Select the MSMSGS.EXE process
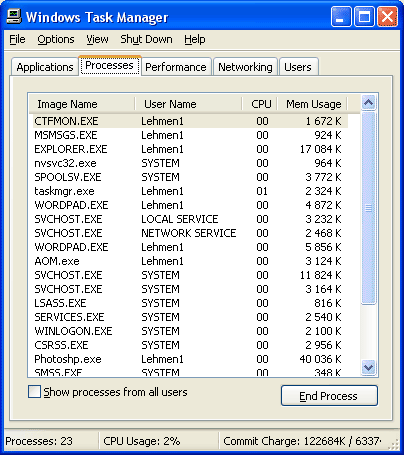This screenshot has height=455, width=404. point(190,135)
